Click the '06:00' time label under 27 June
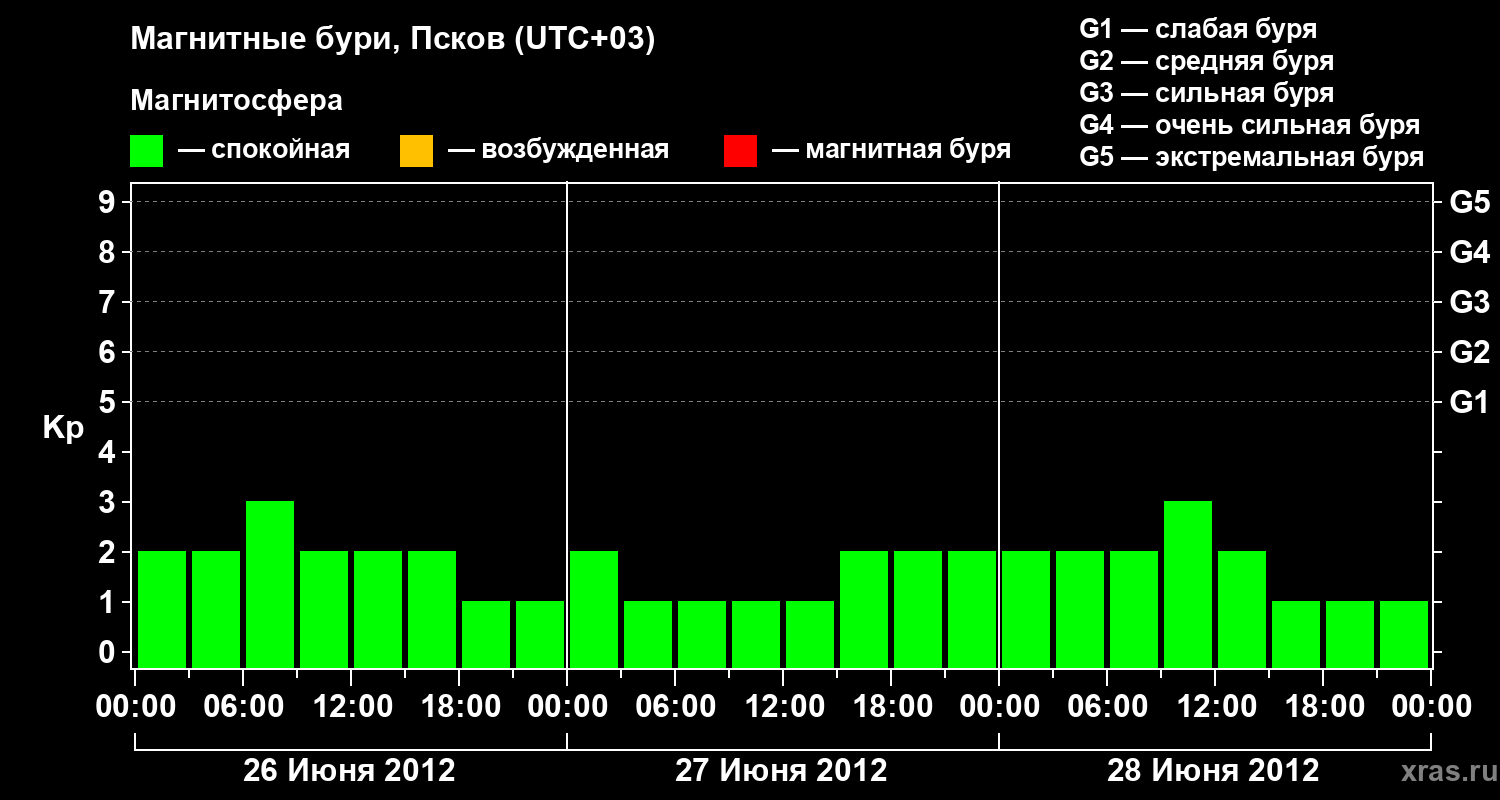The width and height of the screenshot is (1500, 800). click(x=675, y=708)
